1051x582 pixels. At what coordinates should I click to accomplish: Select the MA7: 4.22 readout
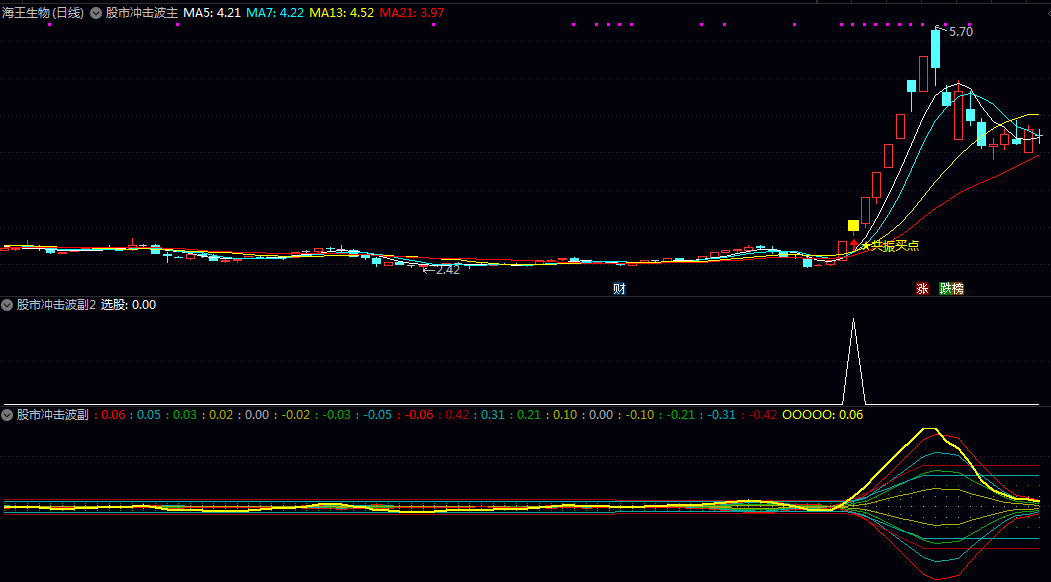(x=275, y=13)
